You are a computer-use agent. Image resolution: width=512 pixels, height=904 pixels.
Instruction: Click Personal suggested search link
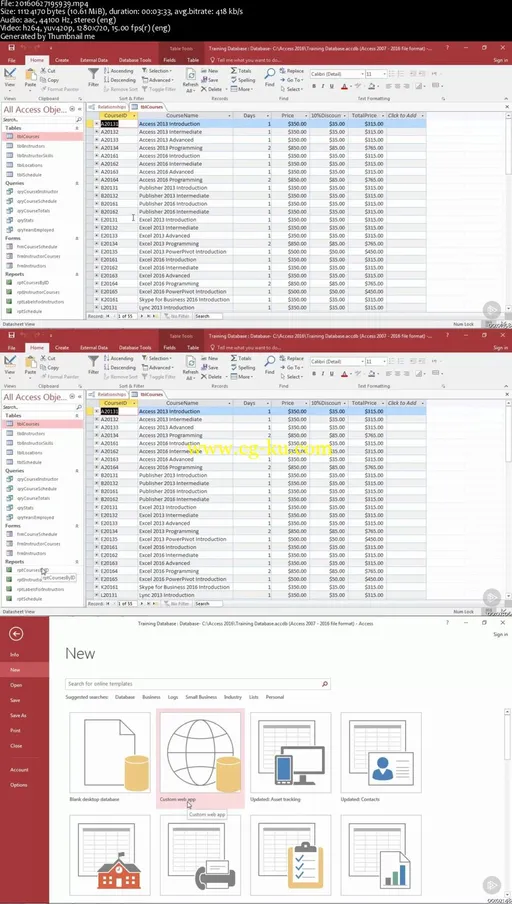[274, 697]
